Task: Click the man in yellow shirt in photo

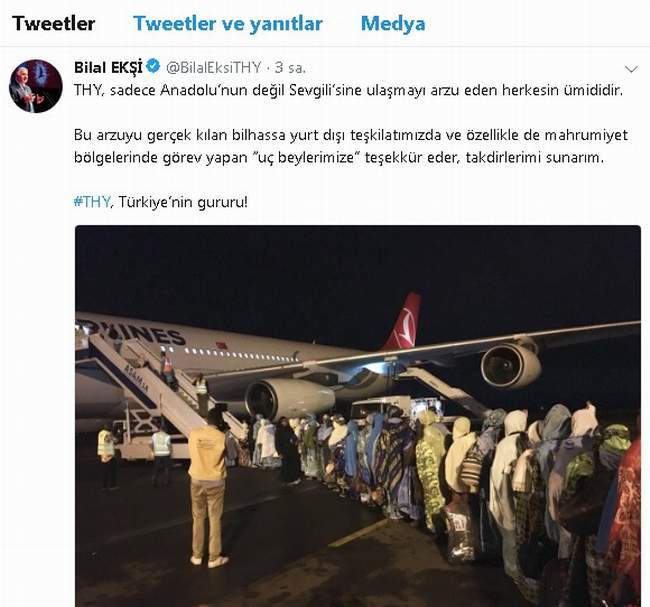Action: (207, 486)
